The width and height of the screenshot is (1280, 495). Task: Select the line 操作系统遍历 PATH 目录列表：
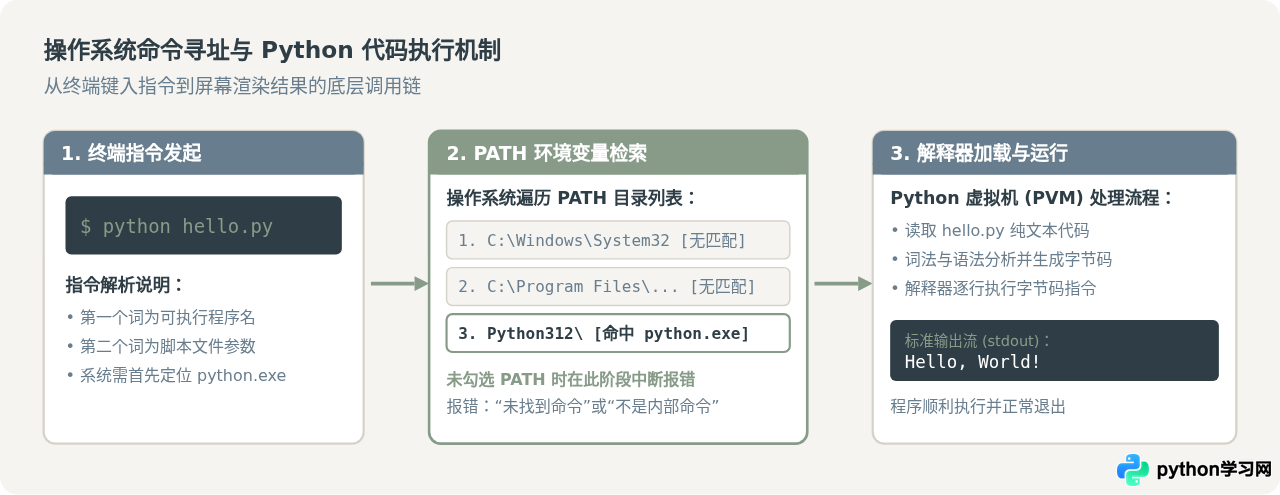pos(572,198)
